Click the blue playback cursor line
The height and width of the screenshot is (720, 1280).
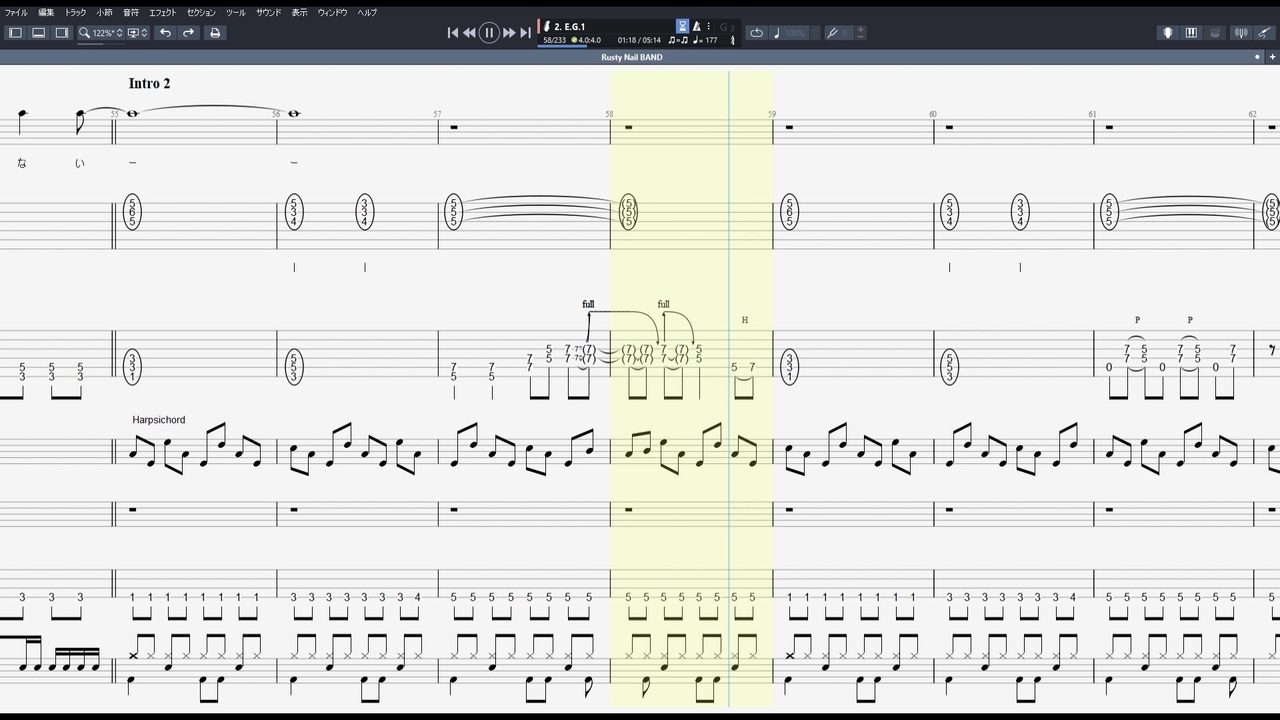(729, 390)
